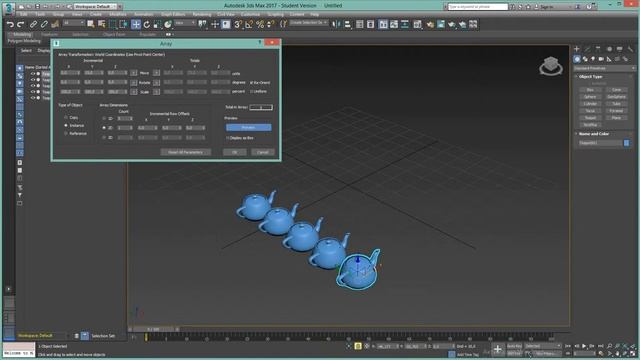The image size is (640, 360).
Task: Select the Copy radio button
Action: coord(66,118)
